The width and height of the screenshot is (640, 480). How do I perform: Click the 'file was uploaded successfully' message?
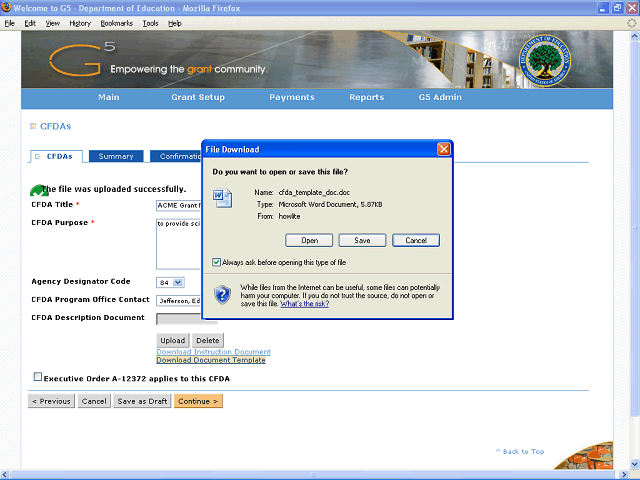click(x=114, y=189)
